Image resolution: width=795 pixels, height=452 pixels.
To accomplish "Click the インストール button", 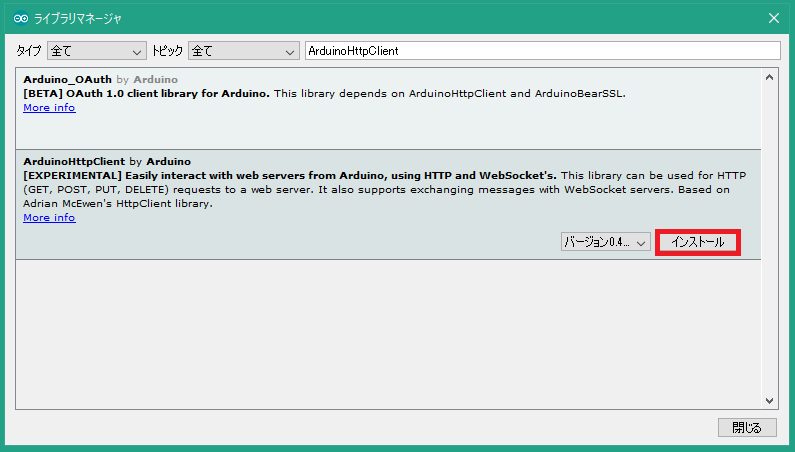I will (x=698, y=242).
